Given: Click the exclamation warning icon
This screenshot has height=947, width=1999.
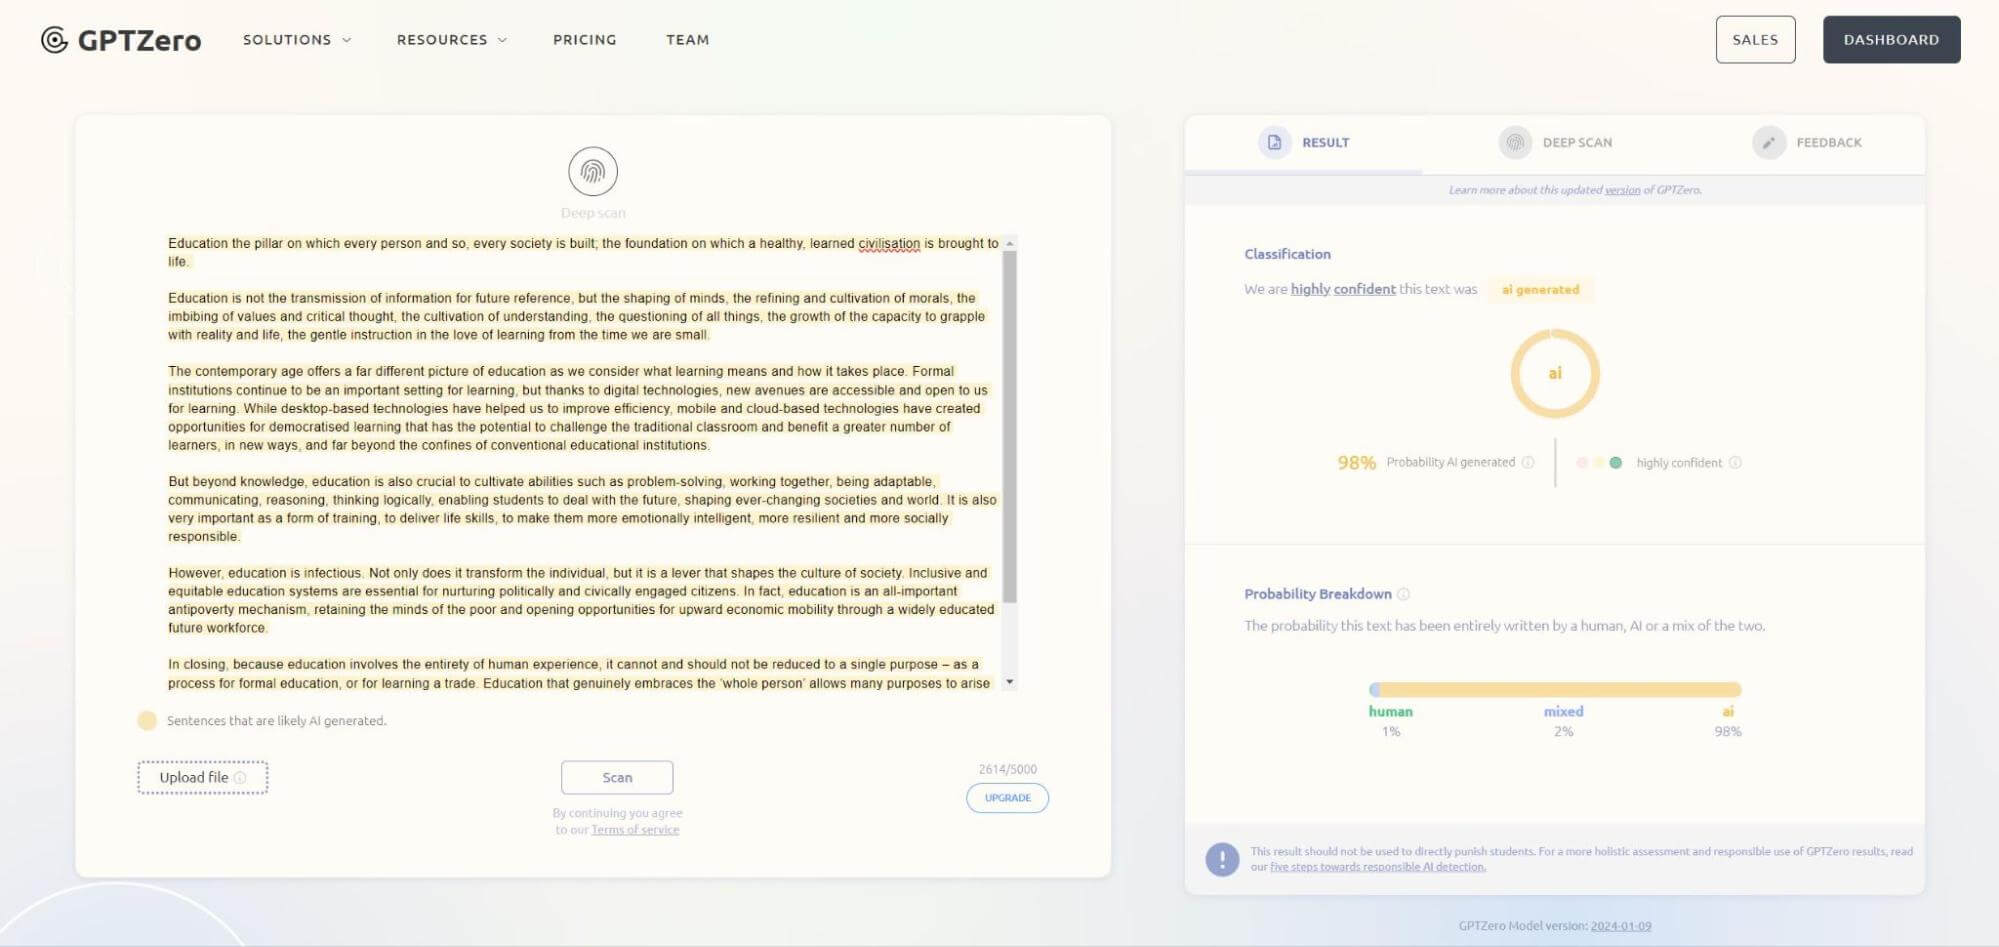Looking at the screenshot, I should tap(1222, 859).
